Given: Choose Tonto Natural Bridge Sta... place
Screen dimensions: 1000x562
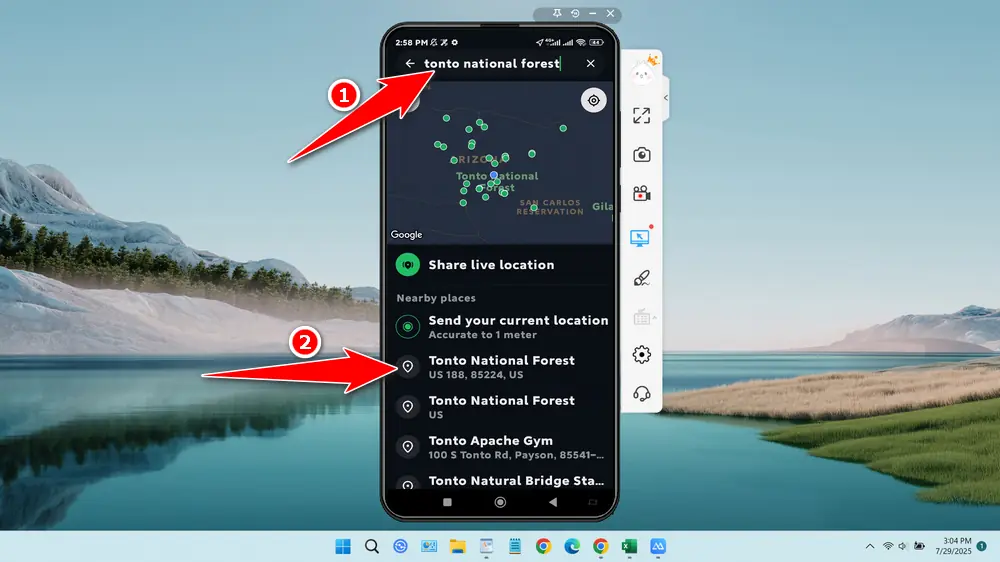Looking at the screenshot, I should [x=500, y=482].
